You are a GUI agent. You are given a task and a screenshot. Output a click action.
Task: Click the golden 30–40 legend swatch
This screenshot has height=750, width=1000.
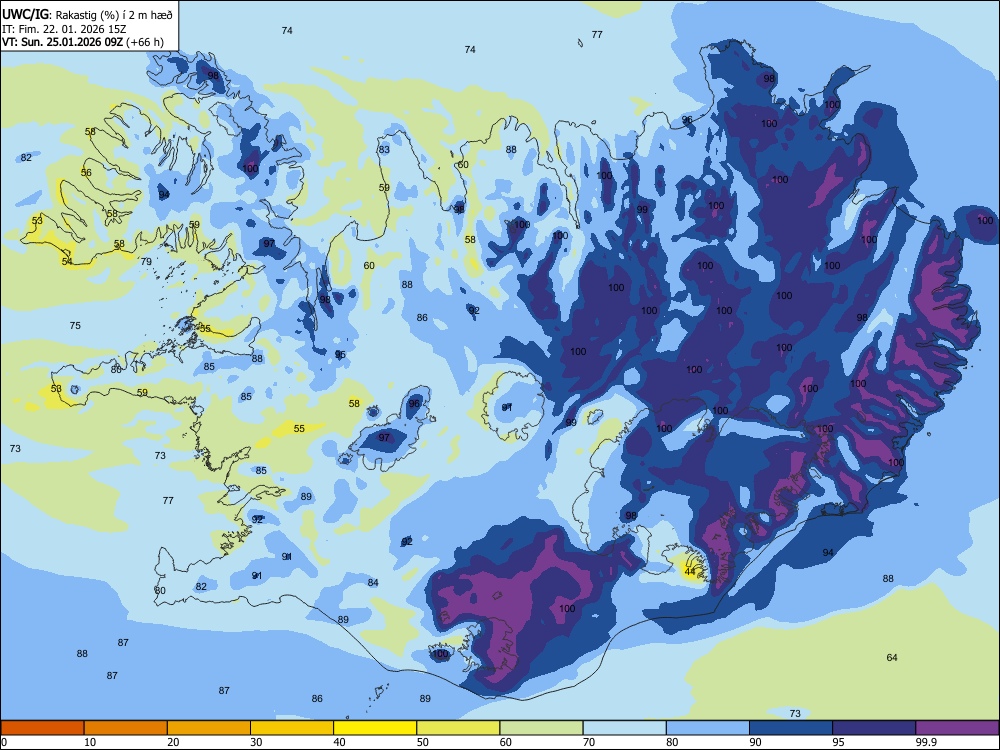[292, 728]
